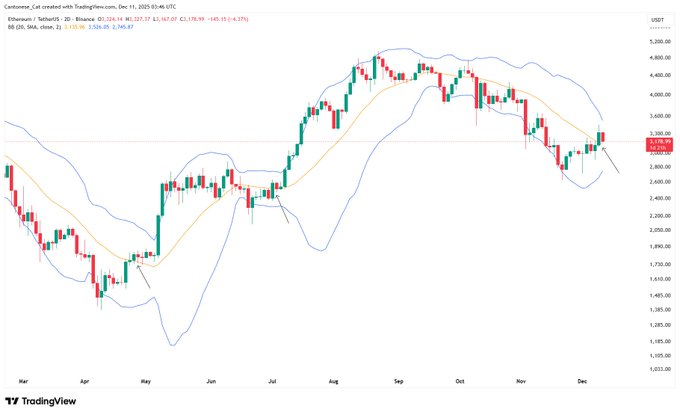Open the USDT currency selector
The height and width of the screenshot is (415, 680).
(657, 20)
